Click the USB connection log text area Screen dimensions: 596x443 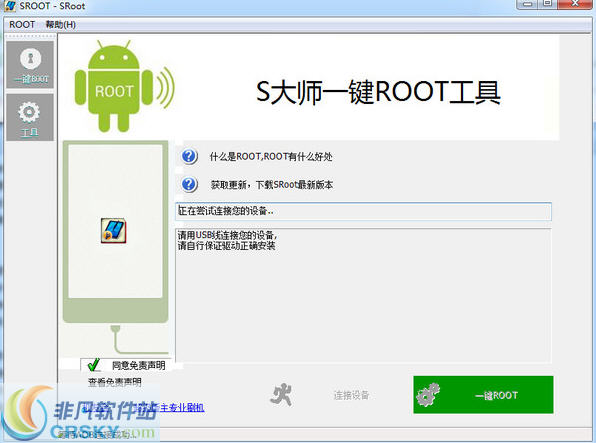(x=363, y=295)
